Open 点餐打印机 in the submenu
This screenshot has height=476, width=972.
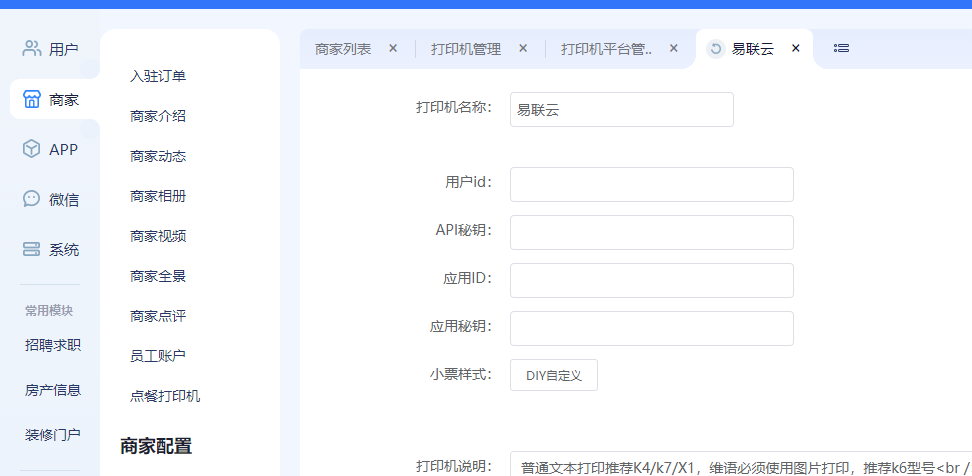(x=165, y=396)
